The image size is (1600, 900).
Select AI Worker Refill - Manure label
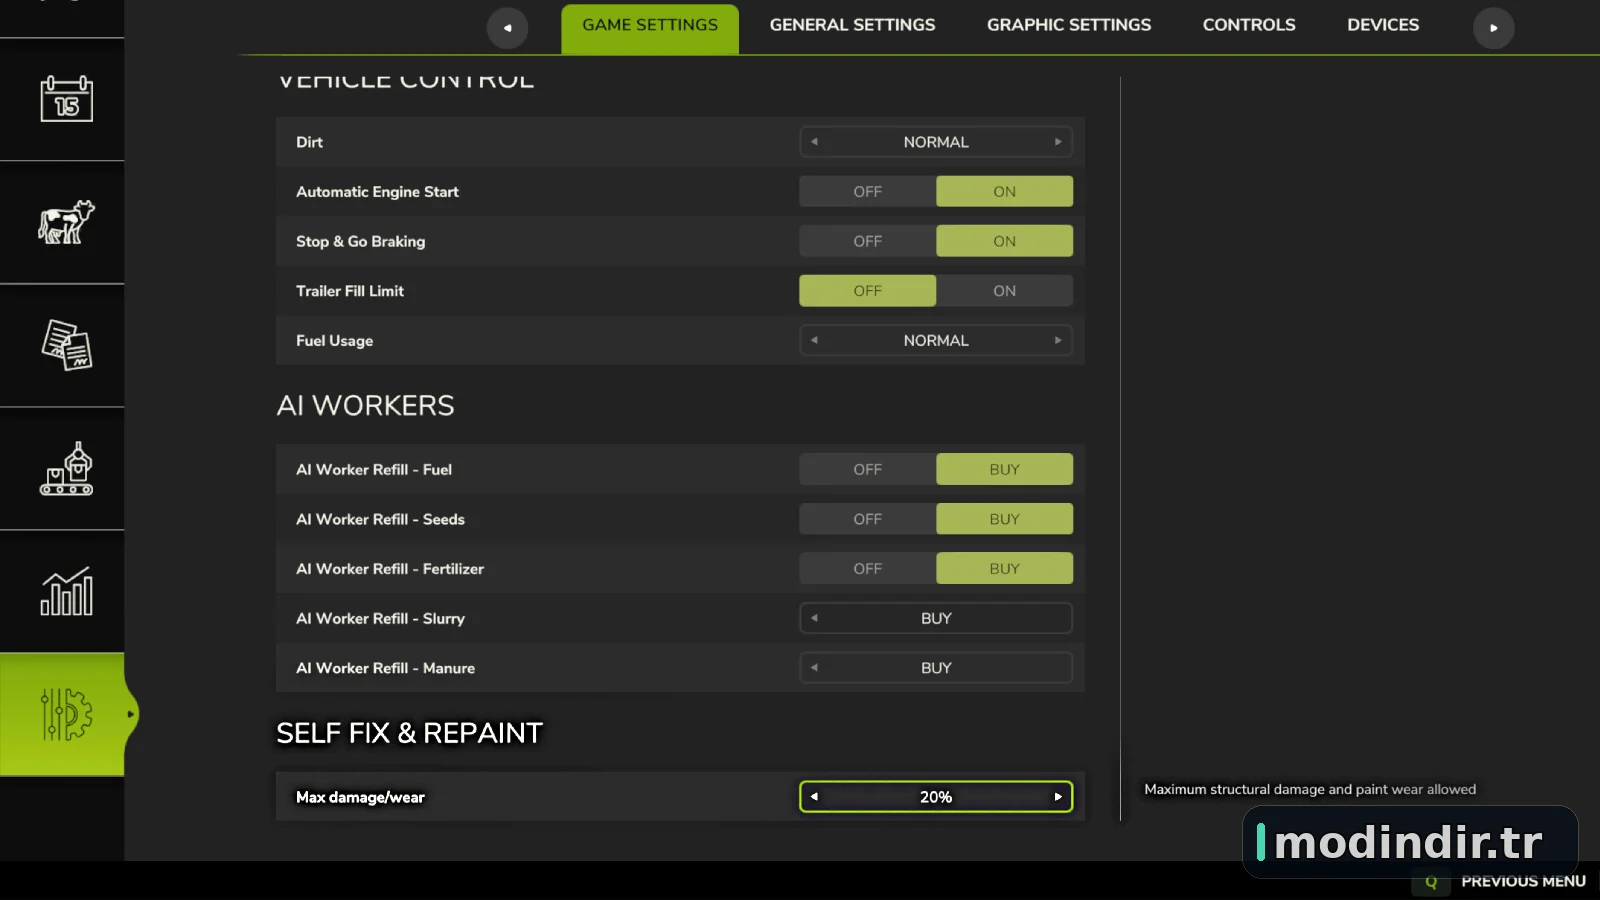click(x=385, y=667)
